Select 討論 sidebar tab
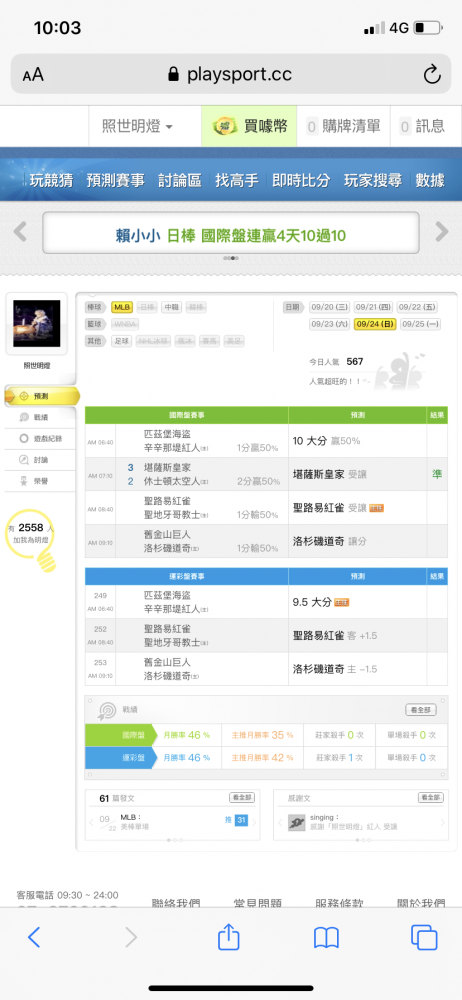The image size is (462, 1000). click(x=41, y=459)
